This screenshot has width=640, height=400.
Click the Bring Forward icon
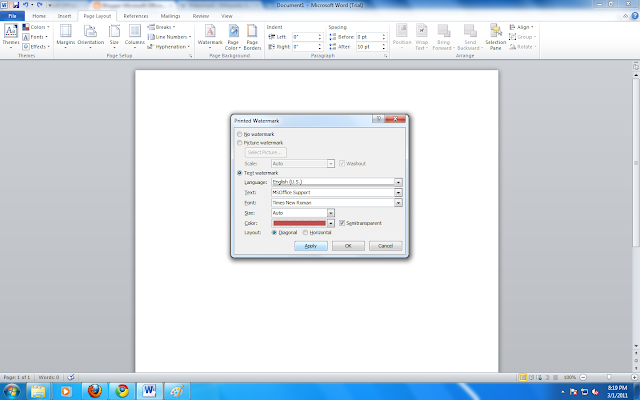click(443, 31)
